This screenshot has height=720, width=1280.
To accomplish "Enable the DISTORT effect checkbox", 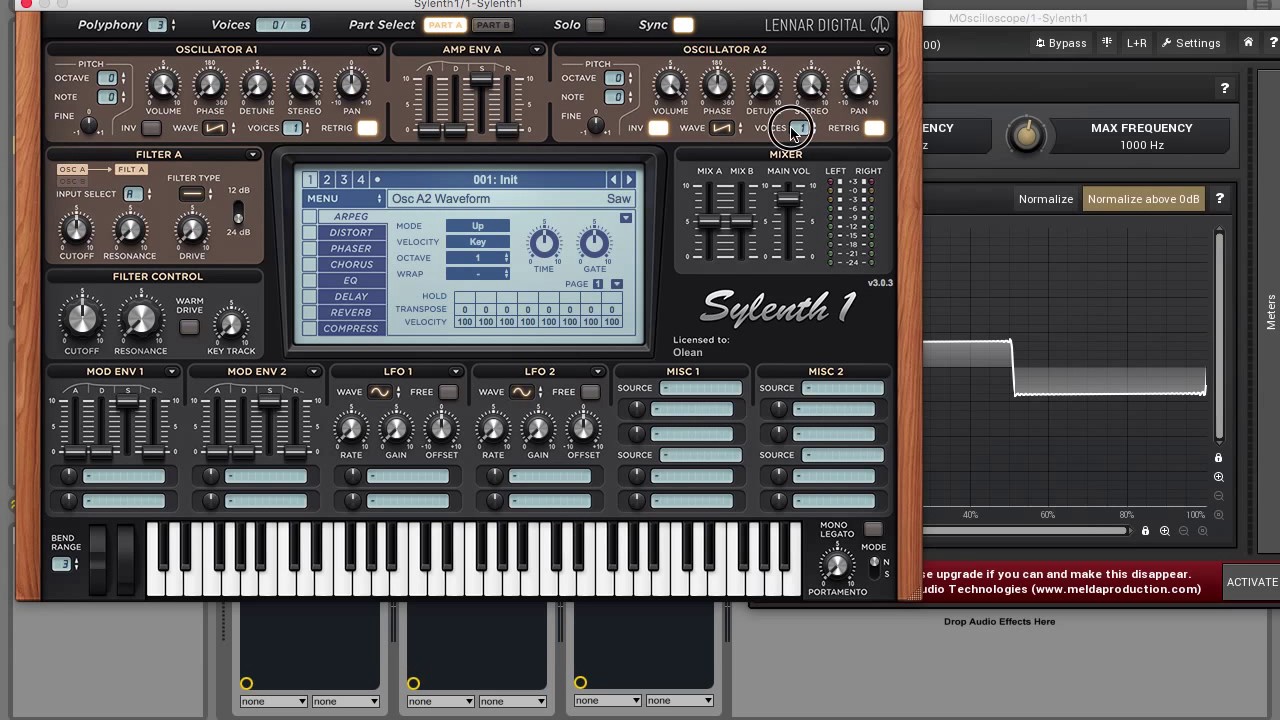I will pos(310,233).
